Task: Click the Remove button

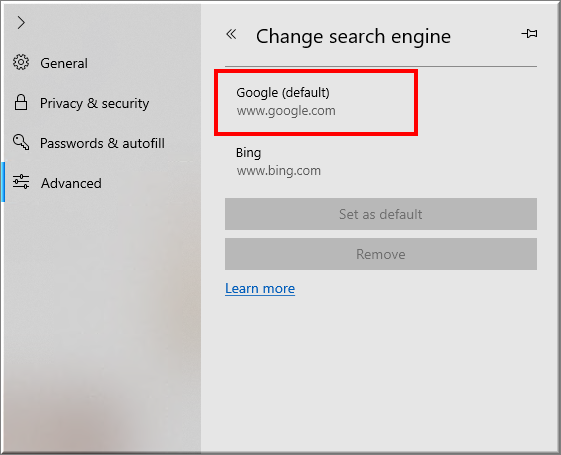Action: [x=381, y=254]
